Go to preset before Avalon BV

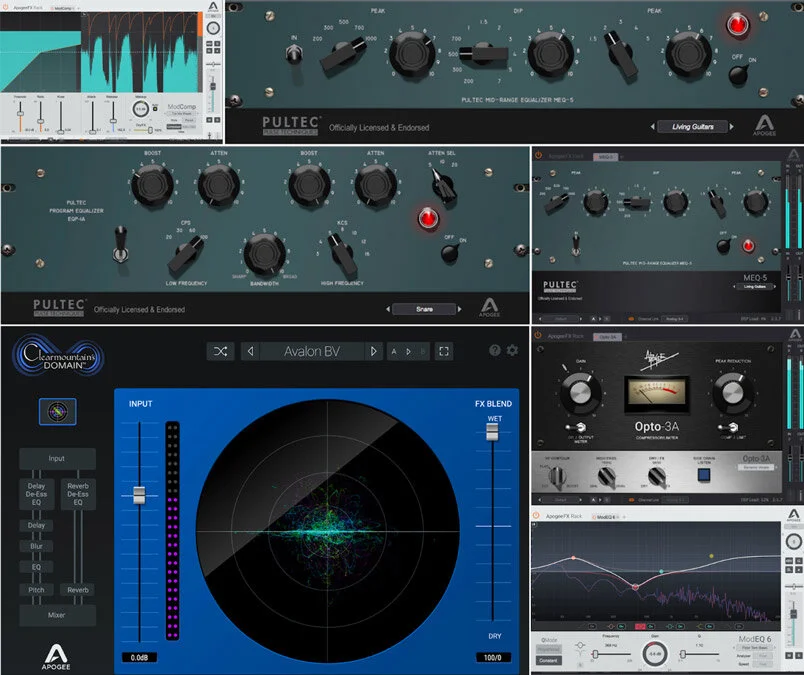coord(250,351)
